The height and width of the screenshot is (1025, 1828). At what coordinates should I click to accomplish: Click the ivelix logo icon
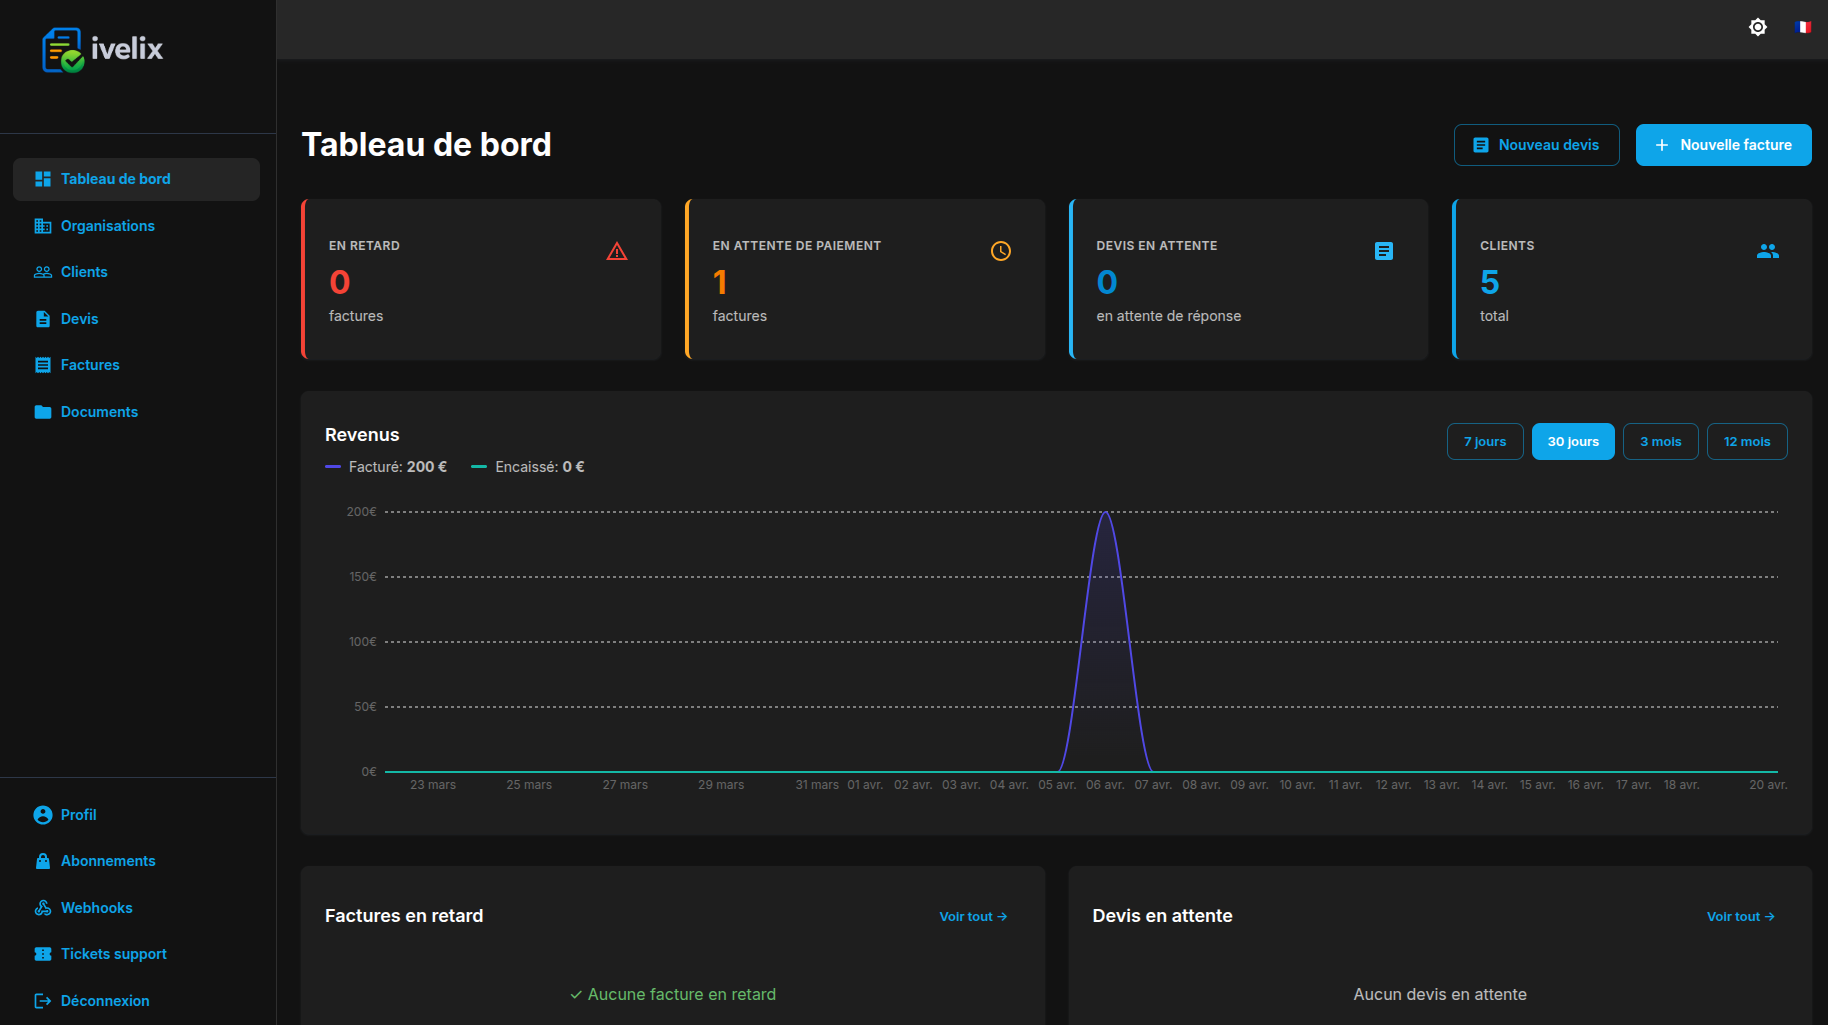[x=63, y=49]
